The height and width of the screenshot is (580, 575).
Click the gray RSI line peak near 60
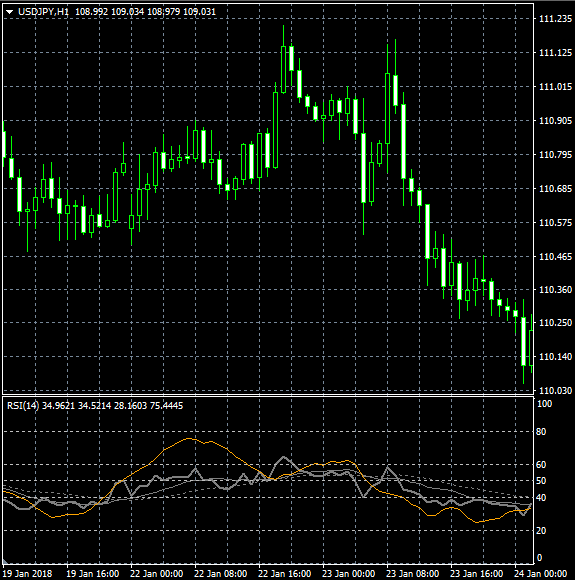284,458
